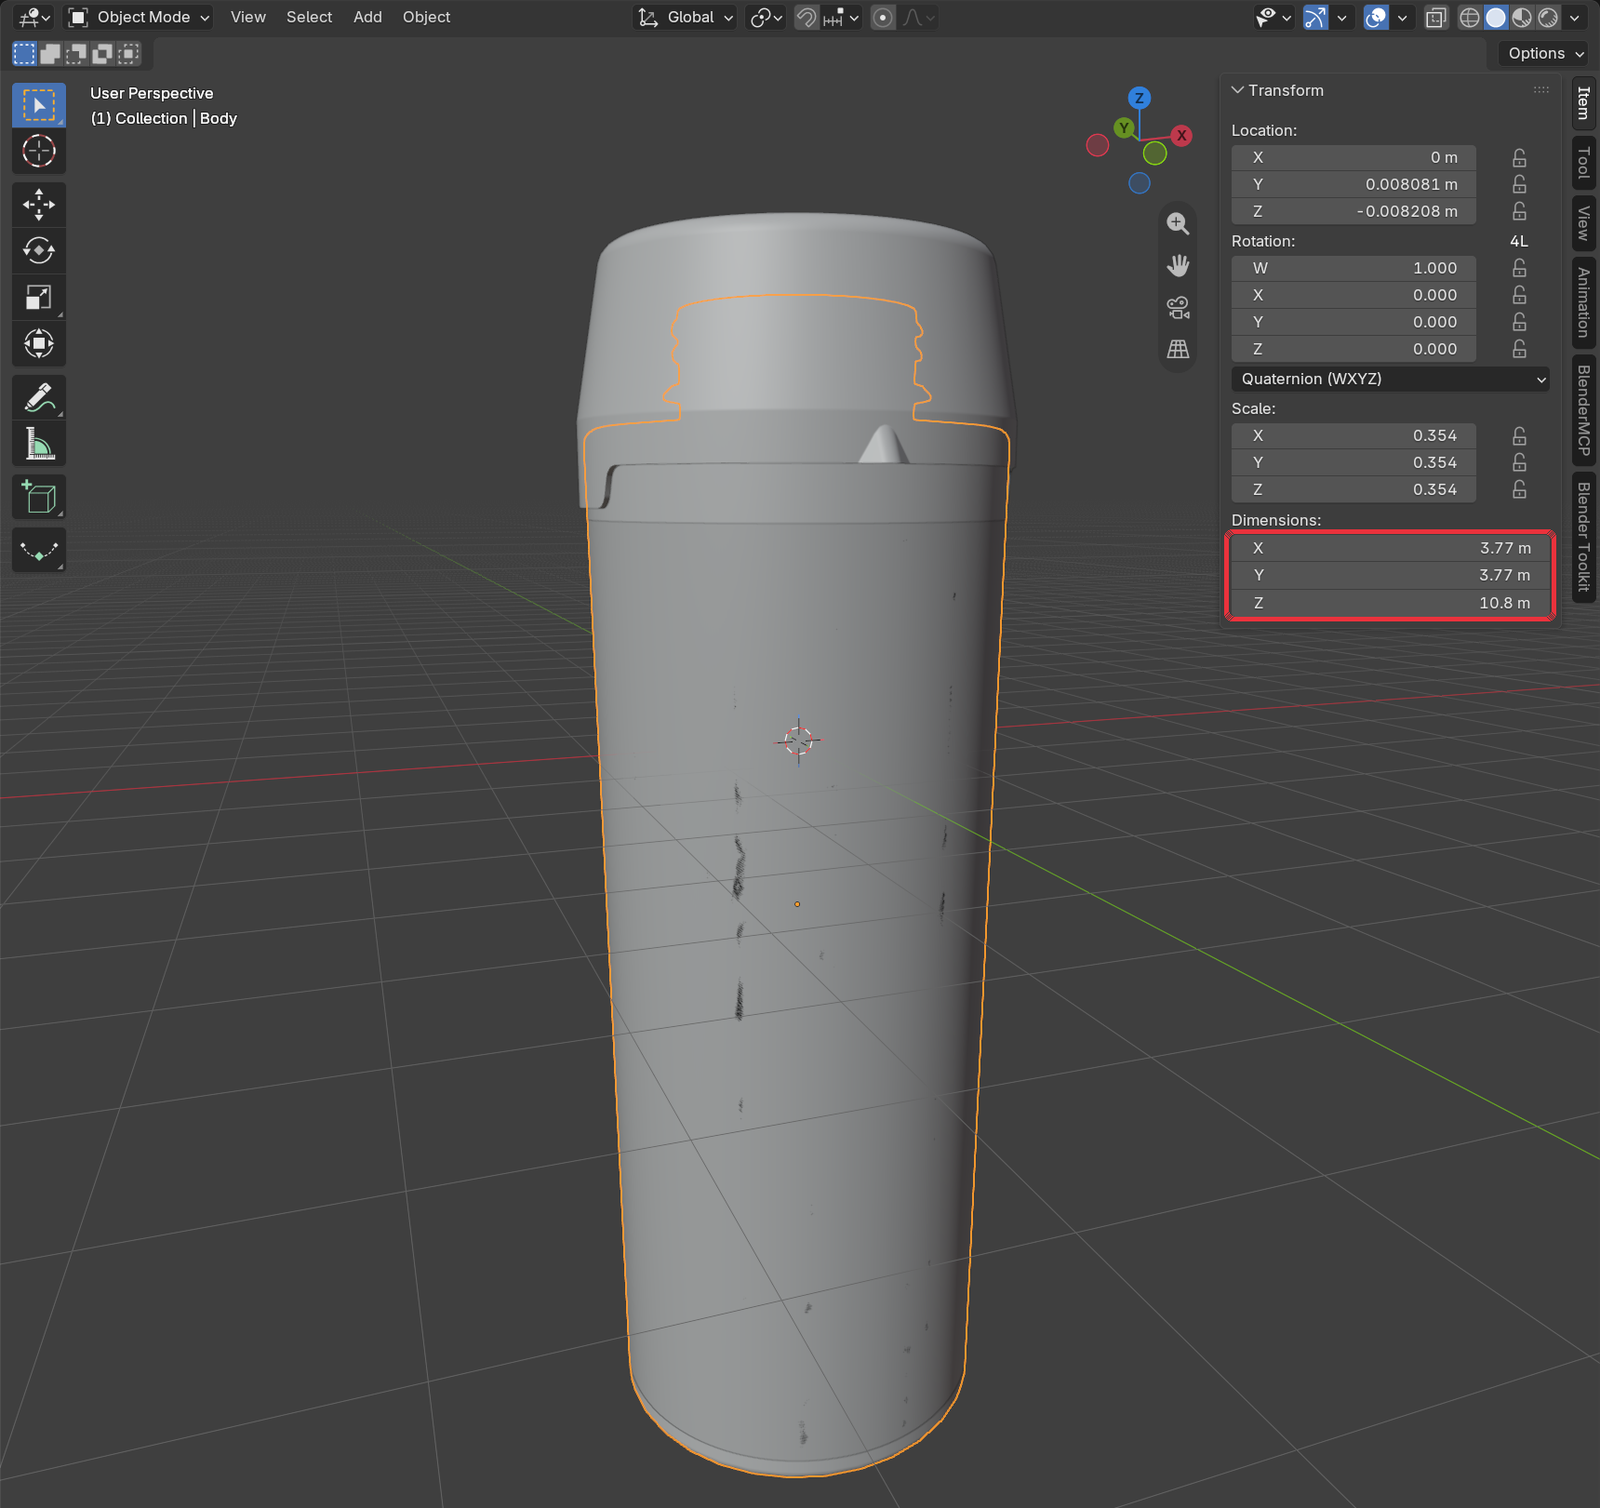The image size is (1600, 1508).
Task: Switch to rendered viewport shading
Action: [x=1548, y=17]
